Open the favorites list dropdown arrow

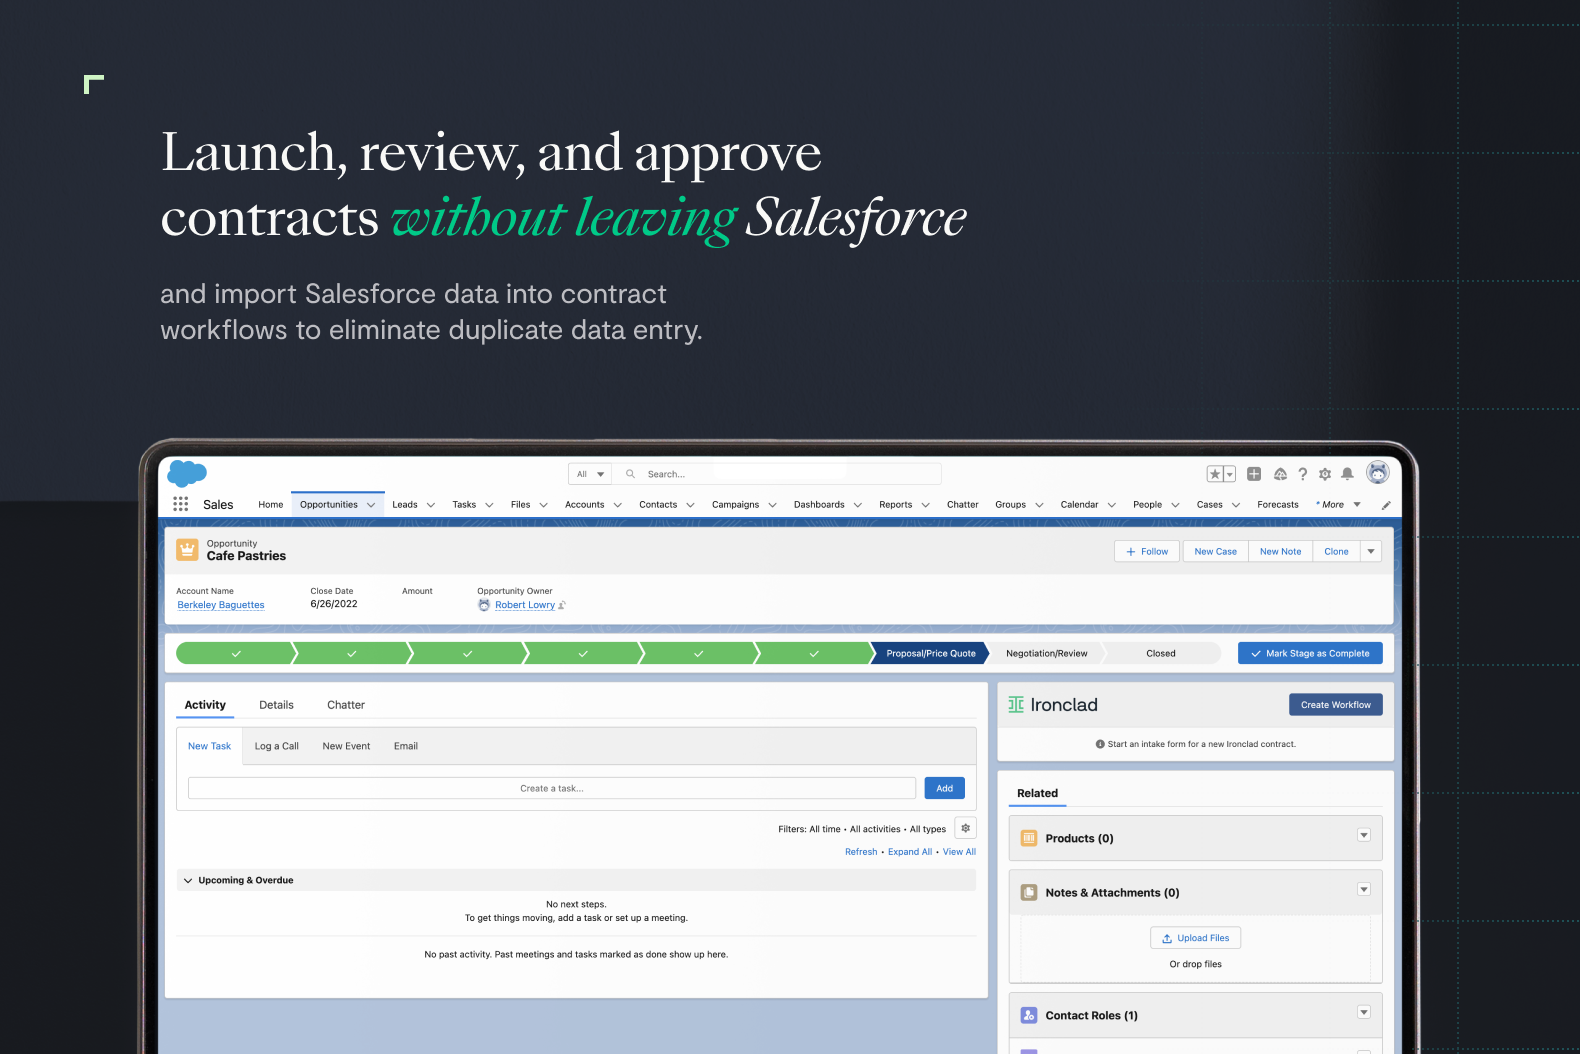point(1230,474)
